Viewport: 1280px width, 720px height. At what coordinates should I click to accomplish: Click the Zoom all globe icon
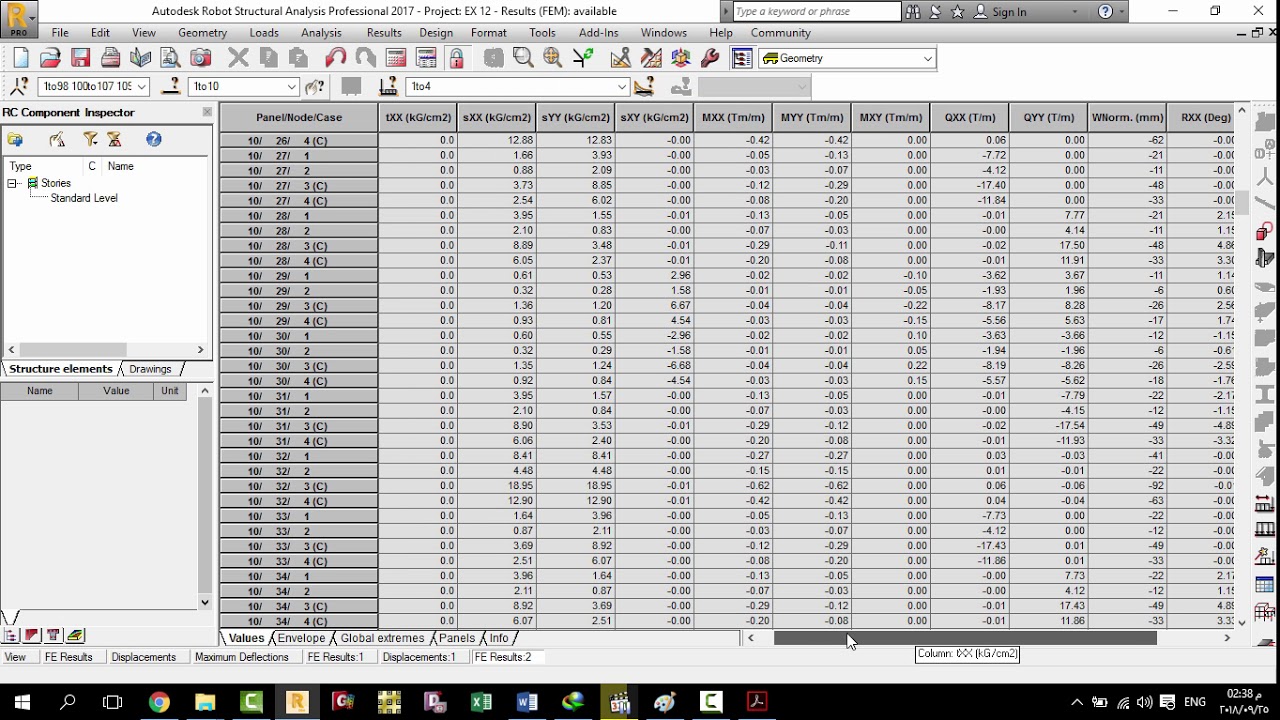tap(552, 58)
